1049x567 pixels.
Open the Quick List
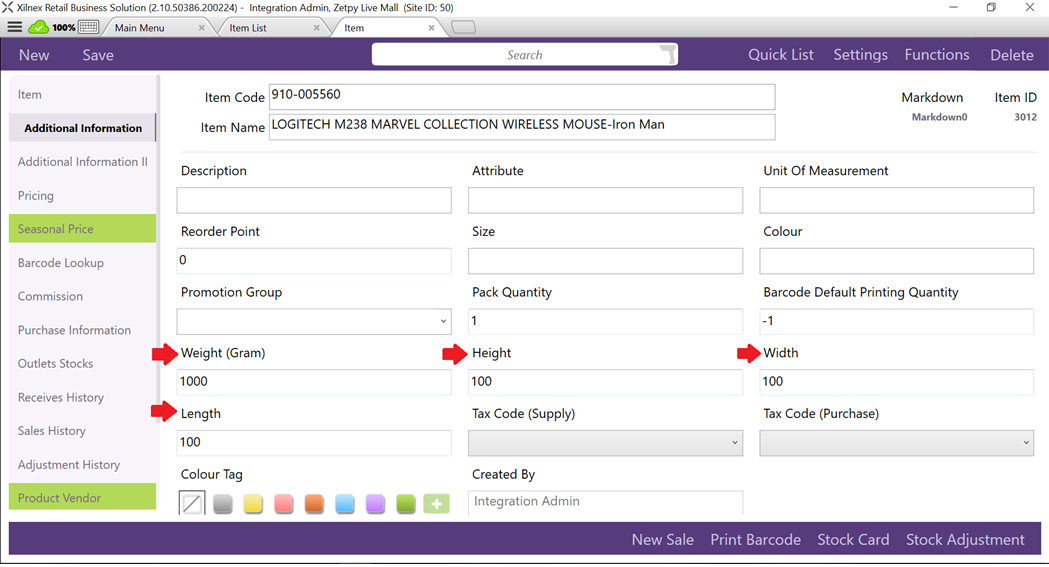781,55
